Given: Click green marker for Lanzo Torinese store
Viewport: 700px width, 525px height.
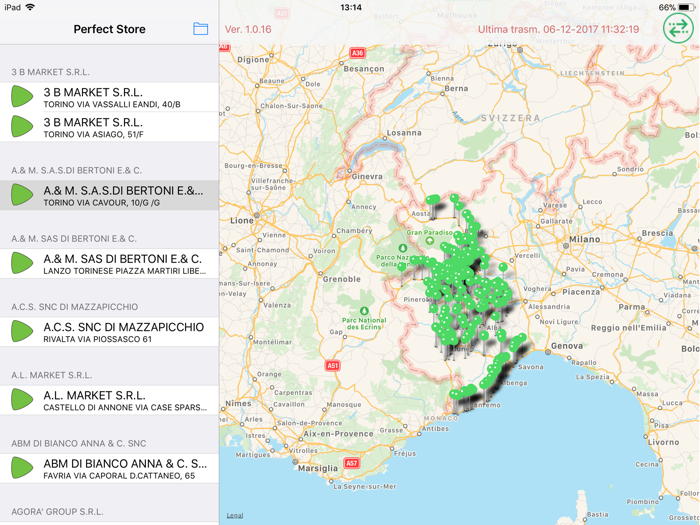Looking at the screenshot, I should tap(22, 263).
